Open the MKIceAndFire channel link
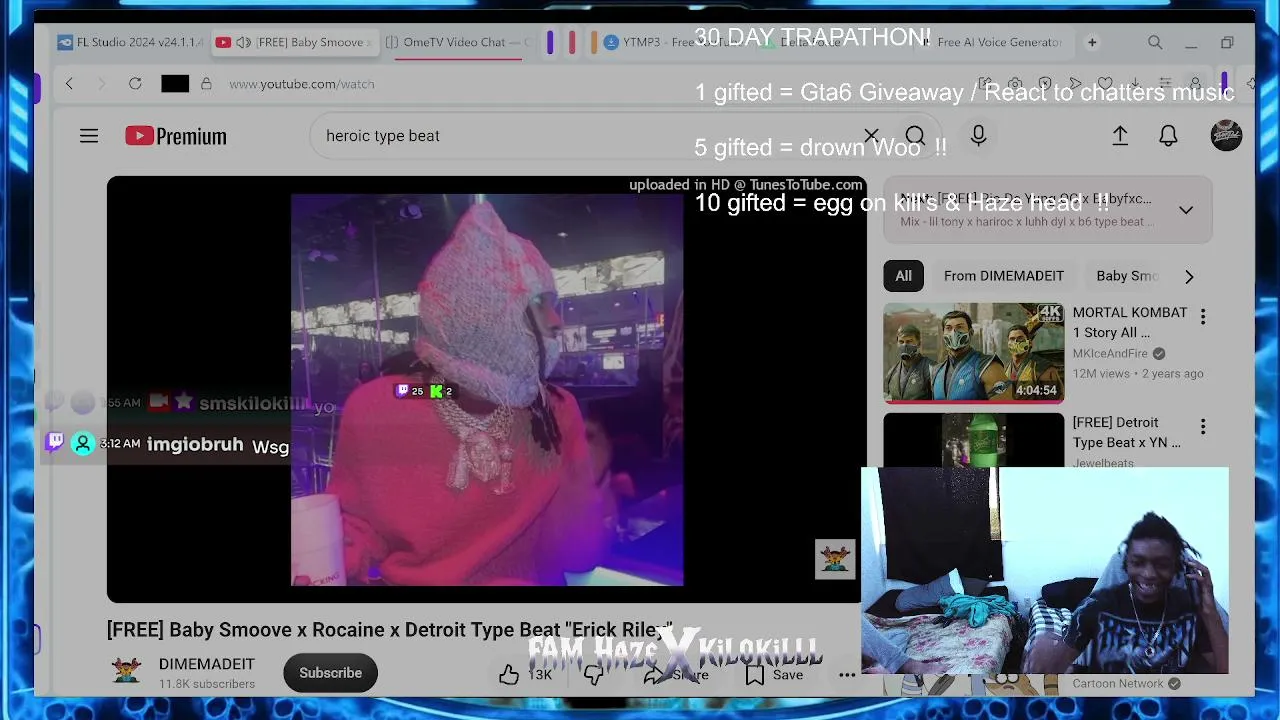Image resolution: width=1280 pixels, height=720 pixels. (1110, 353)
